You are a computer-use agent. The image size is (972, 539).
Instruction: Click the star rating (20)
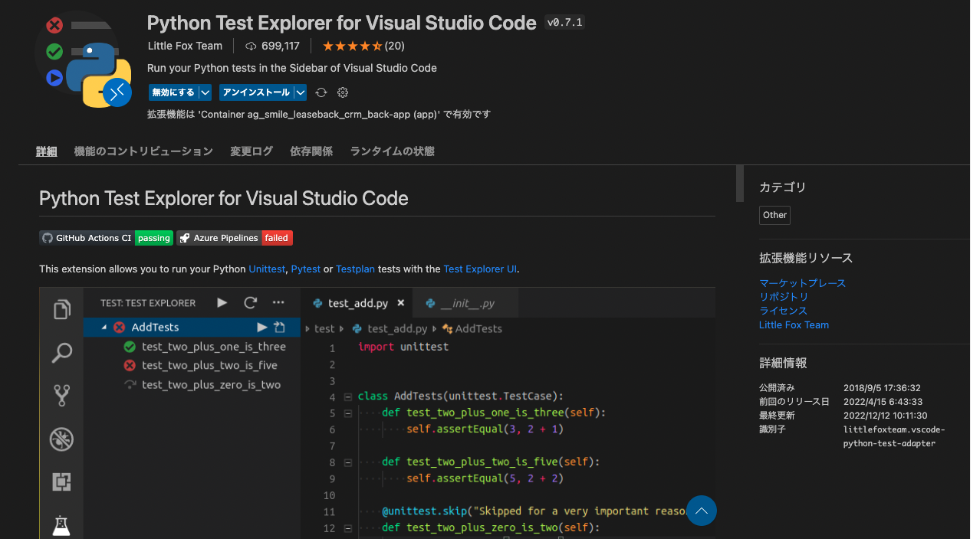point(363,46)
